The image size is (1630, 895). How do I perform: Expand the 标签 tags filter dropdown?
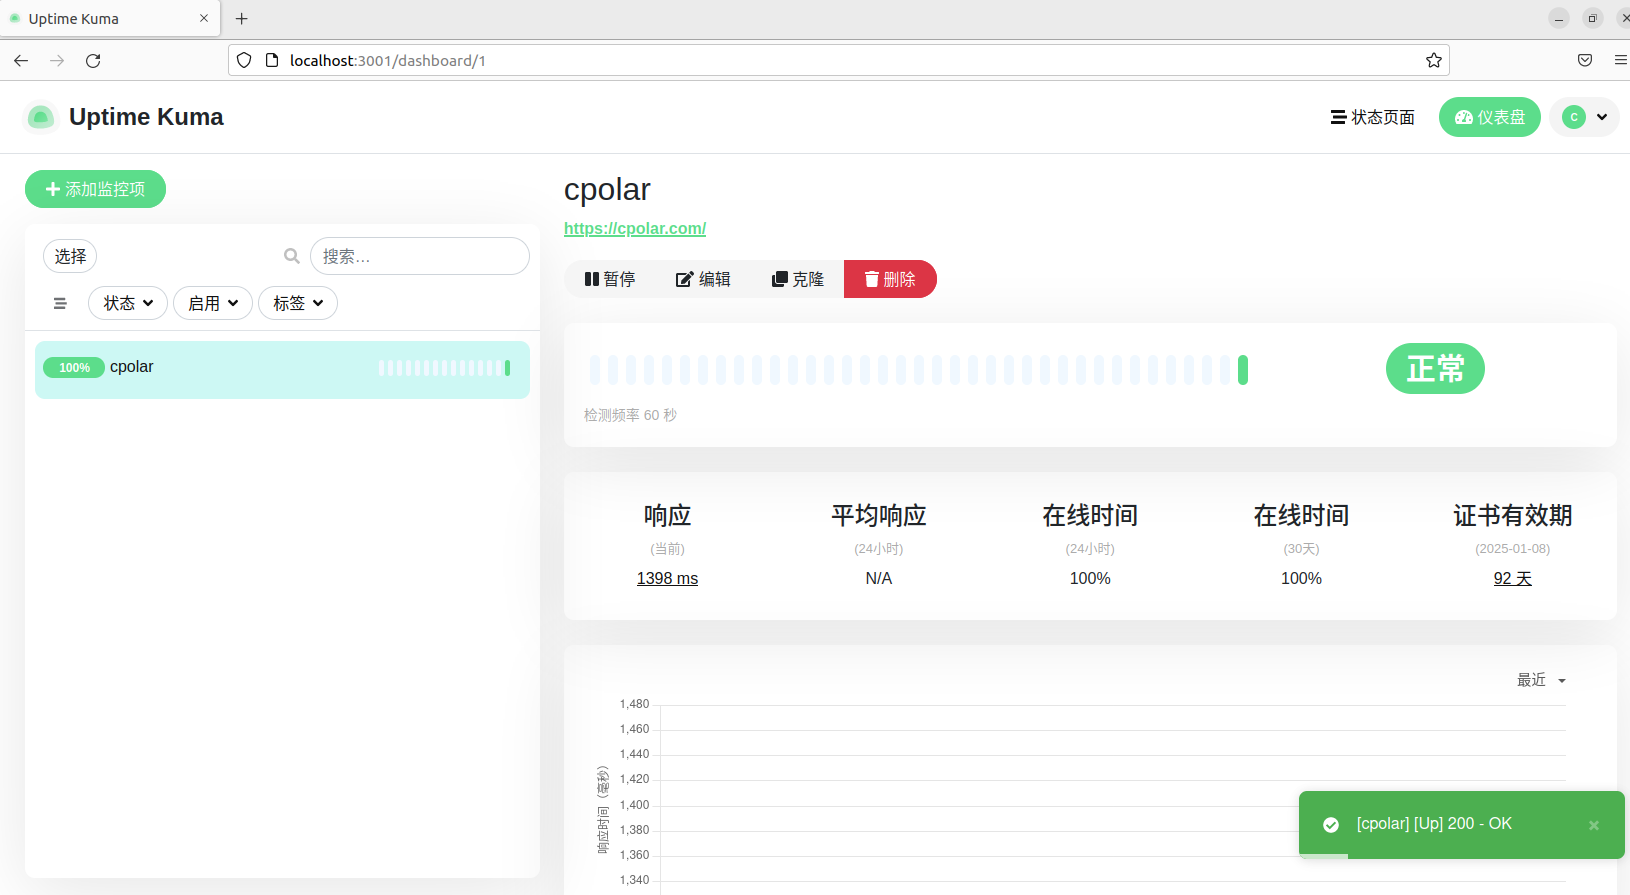[298, 303]
